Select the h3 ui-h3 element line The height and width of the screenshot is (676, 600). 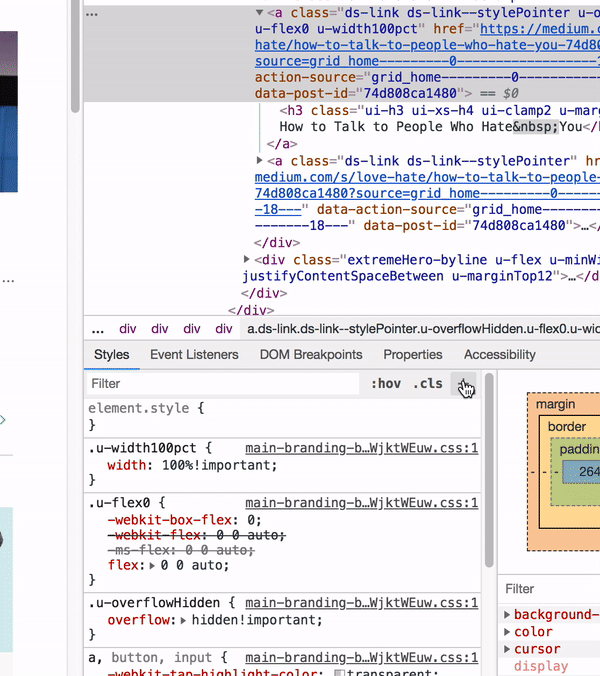(439, 110)
